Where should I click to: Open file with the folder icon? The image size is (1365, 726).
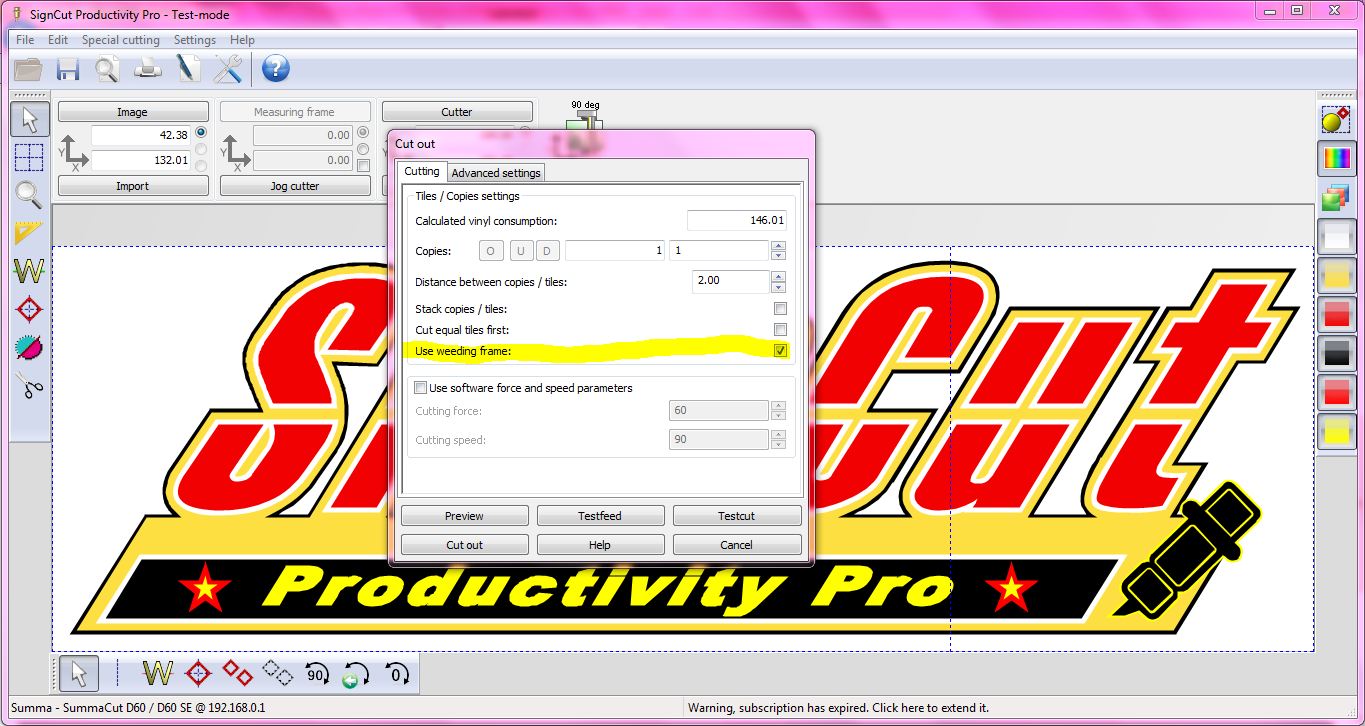pyautogui.click(x=28, y=69)
